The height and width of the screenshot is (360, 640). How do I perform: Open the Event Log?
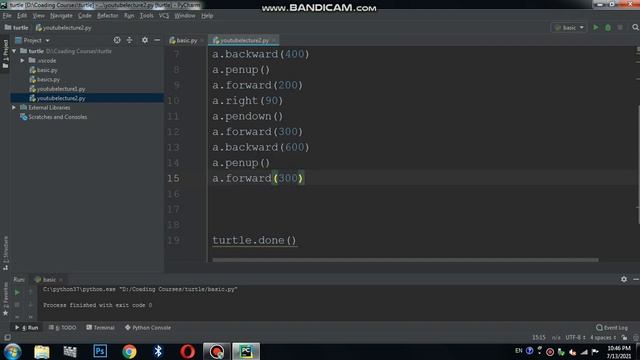point(611,327)
